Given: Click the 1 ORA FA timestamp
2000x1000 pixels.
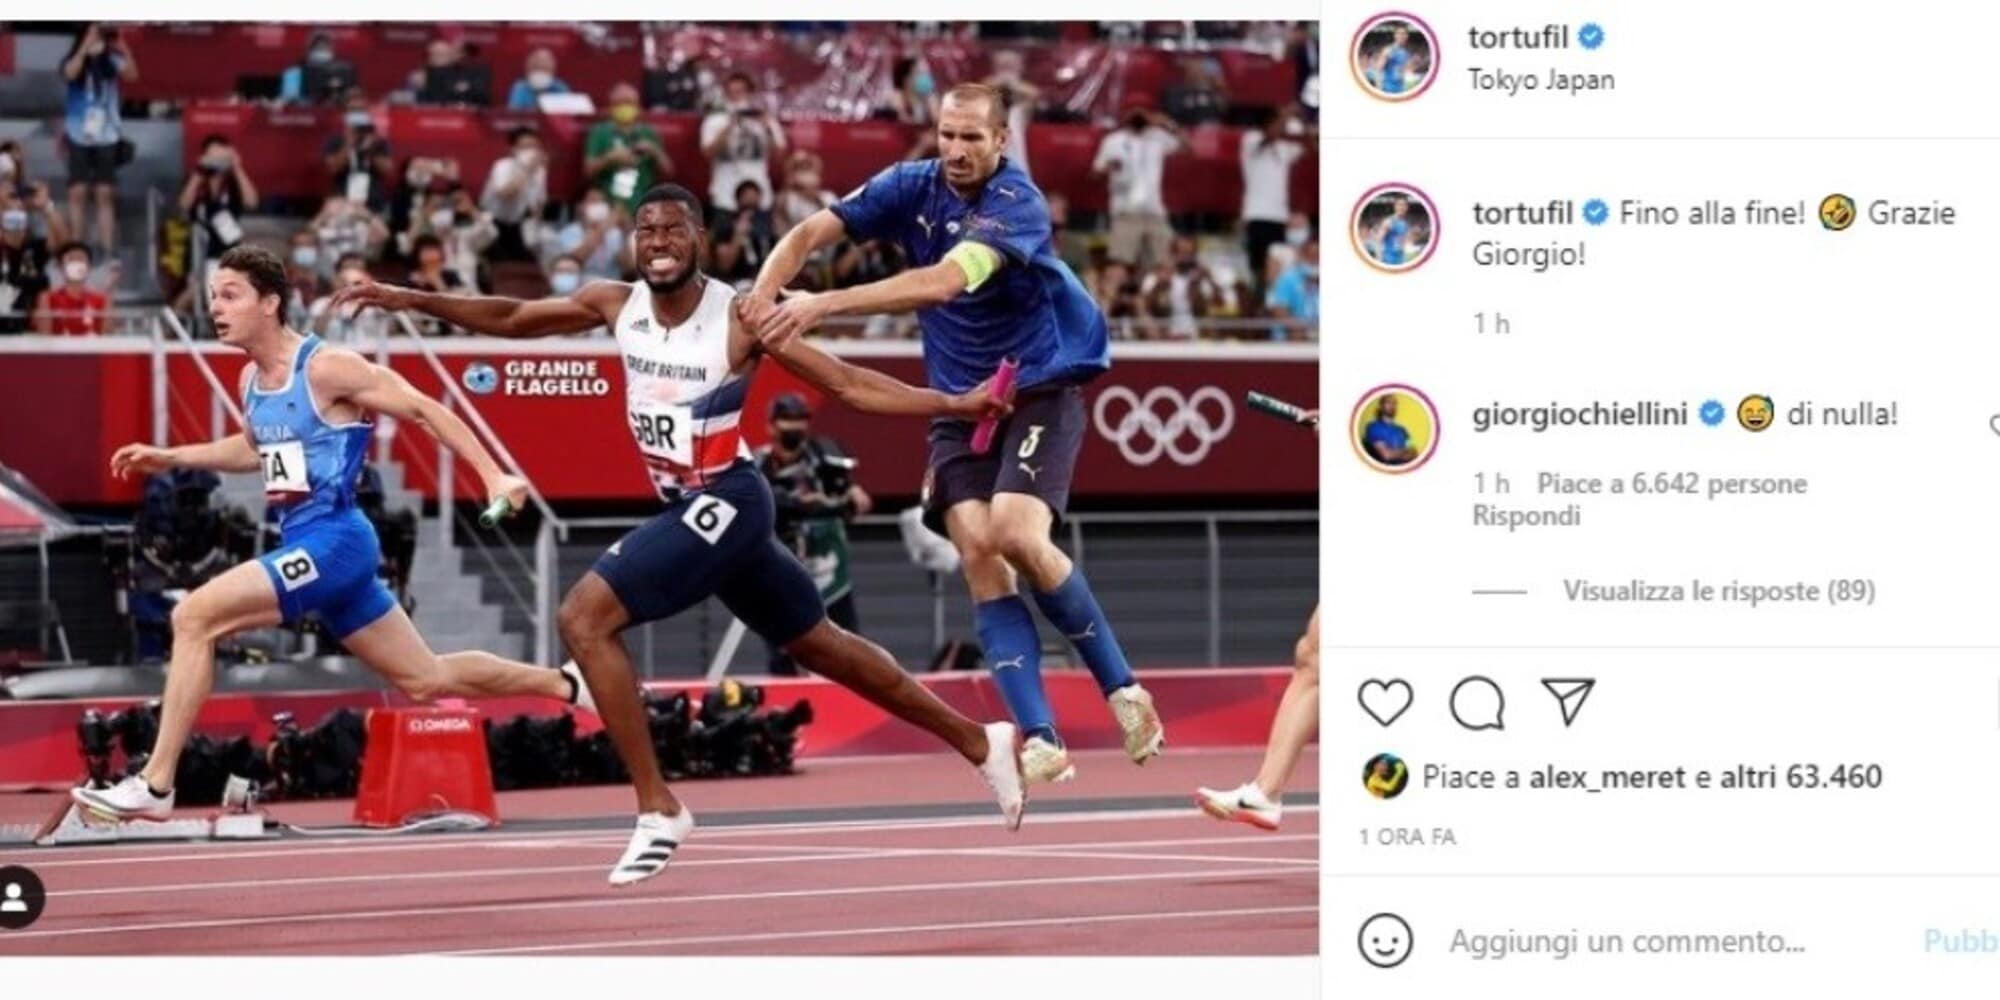Looking at the screenshot, I should click(x=1407, y=837).
